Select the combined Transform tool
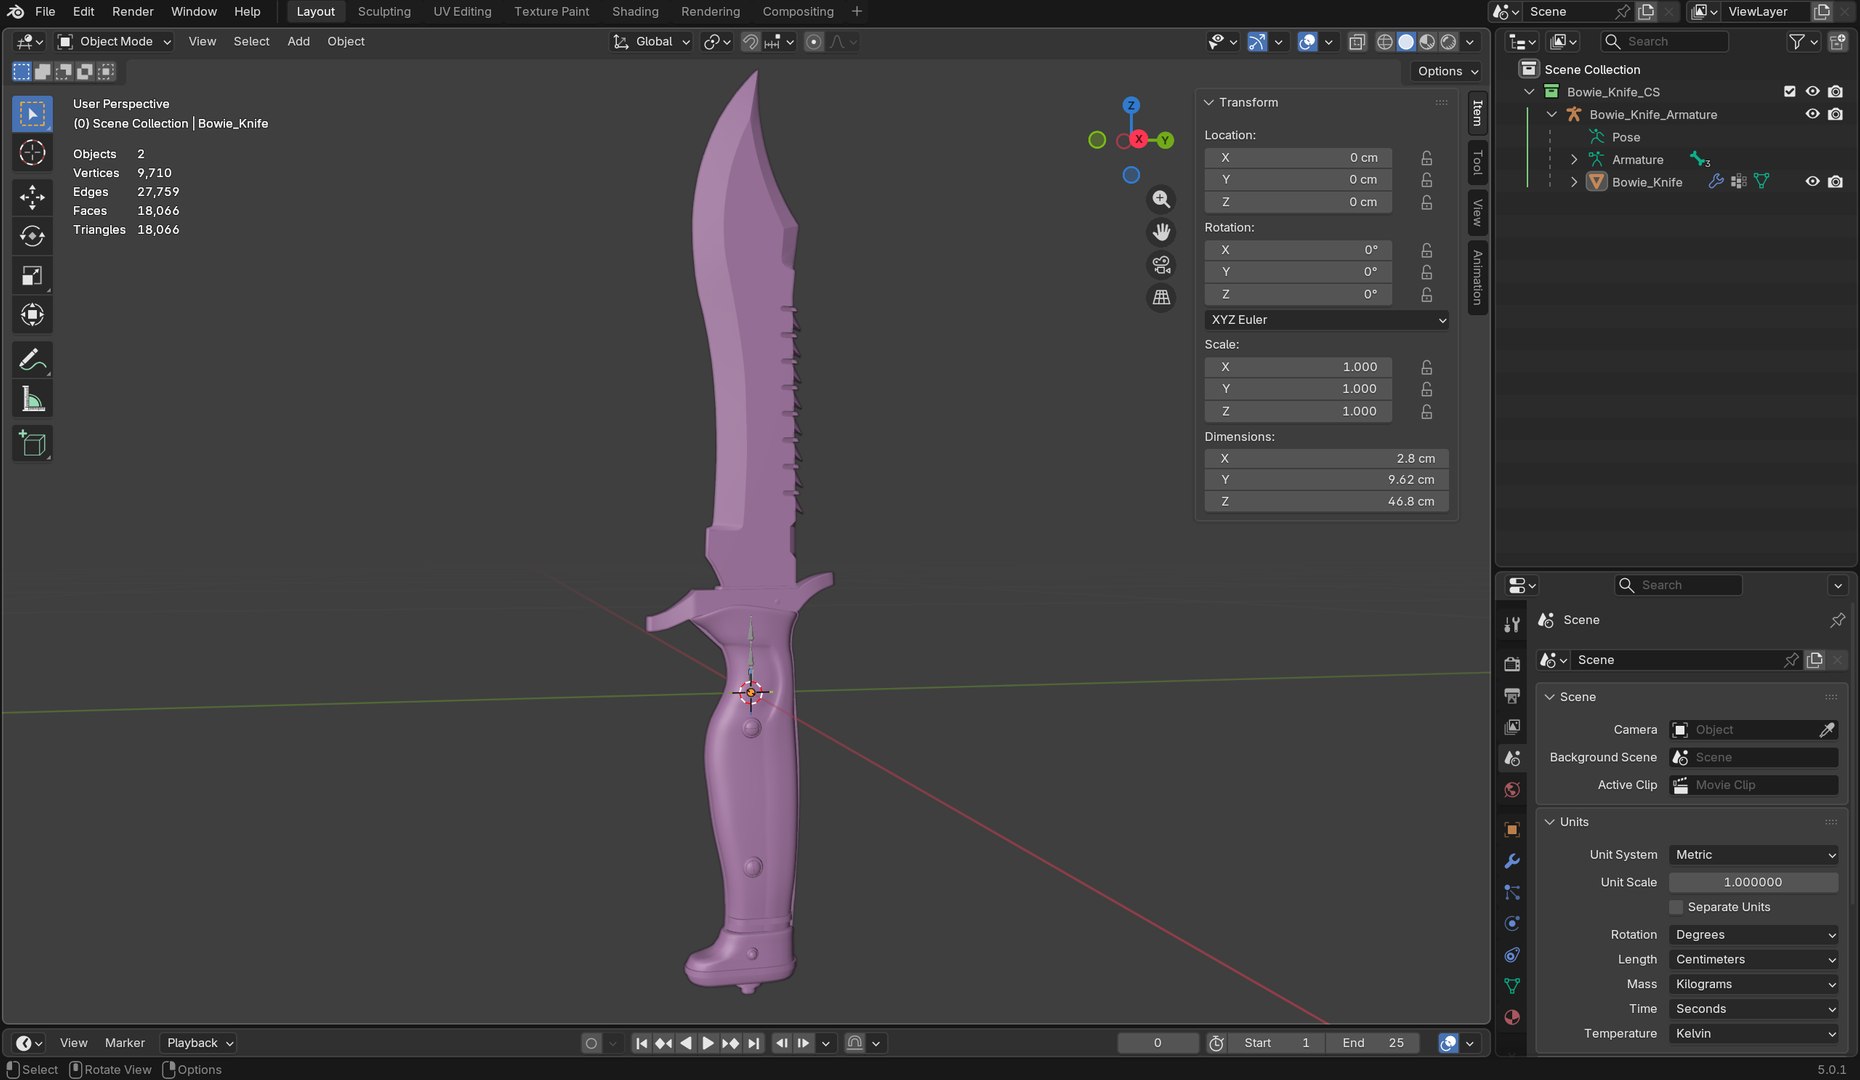 coord(32,315)
